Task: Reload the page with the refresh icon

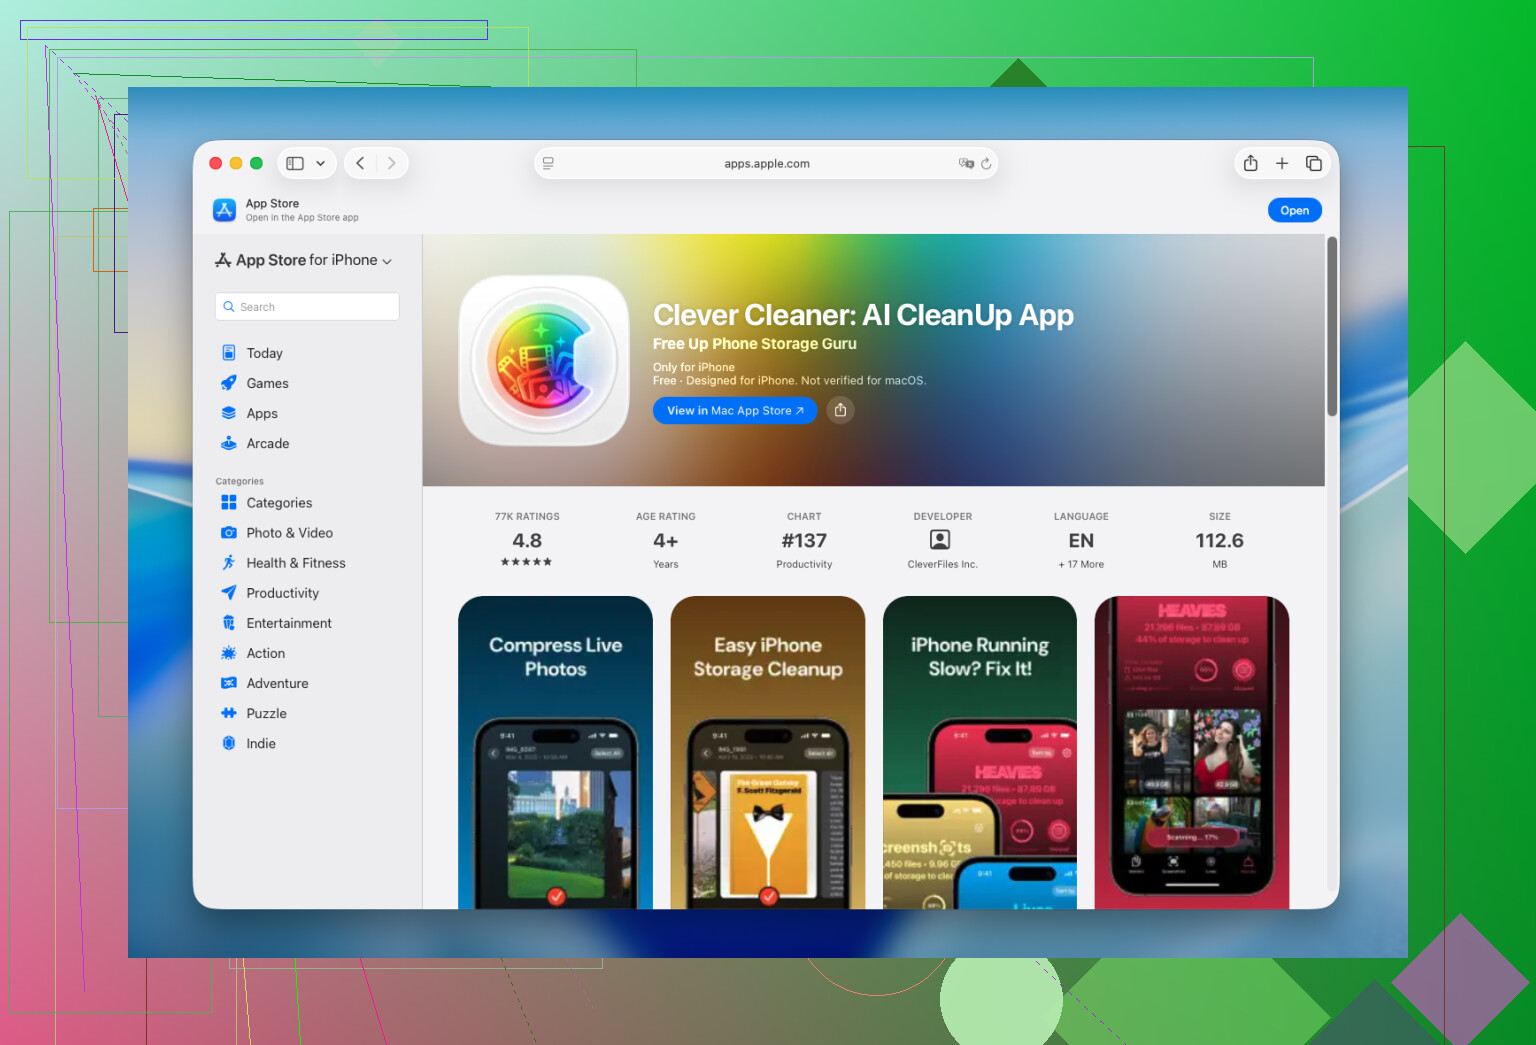Action: (986, 163)
